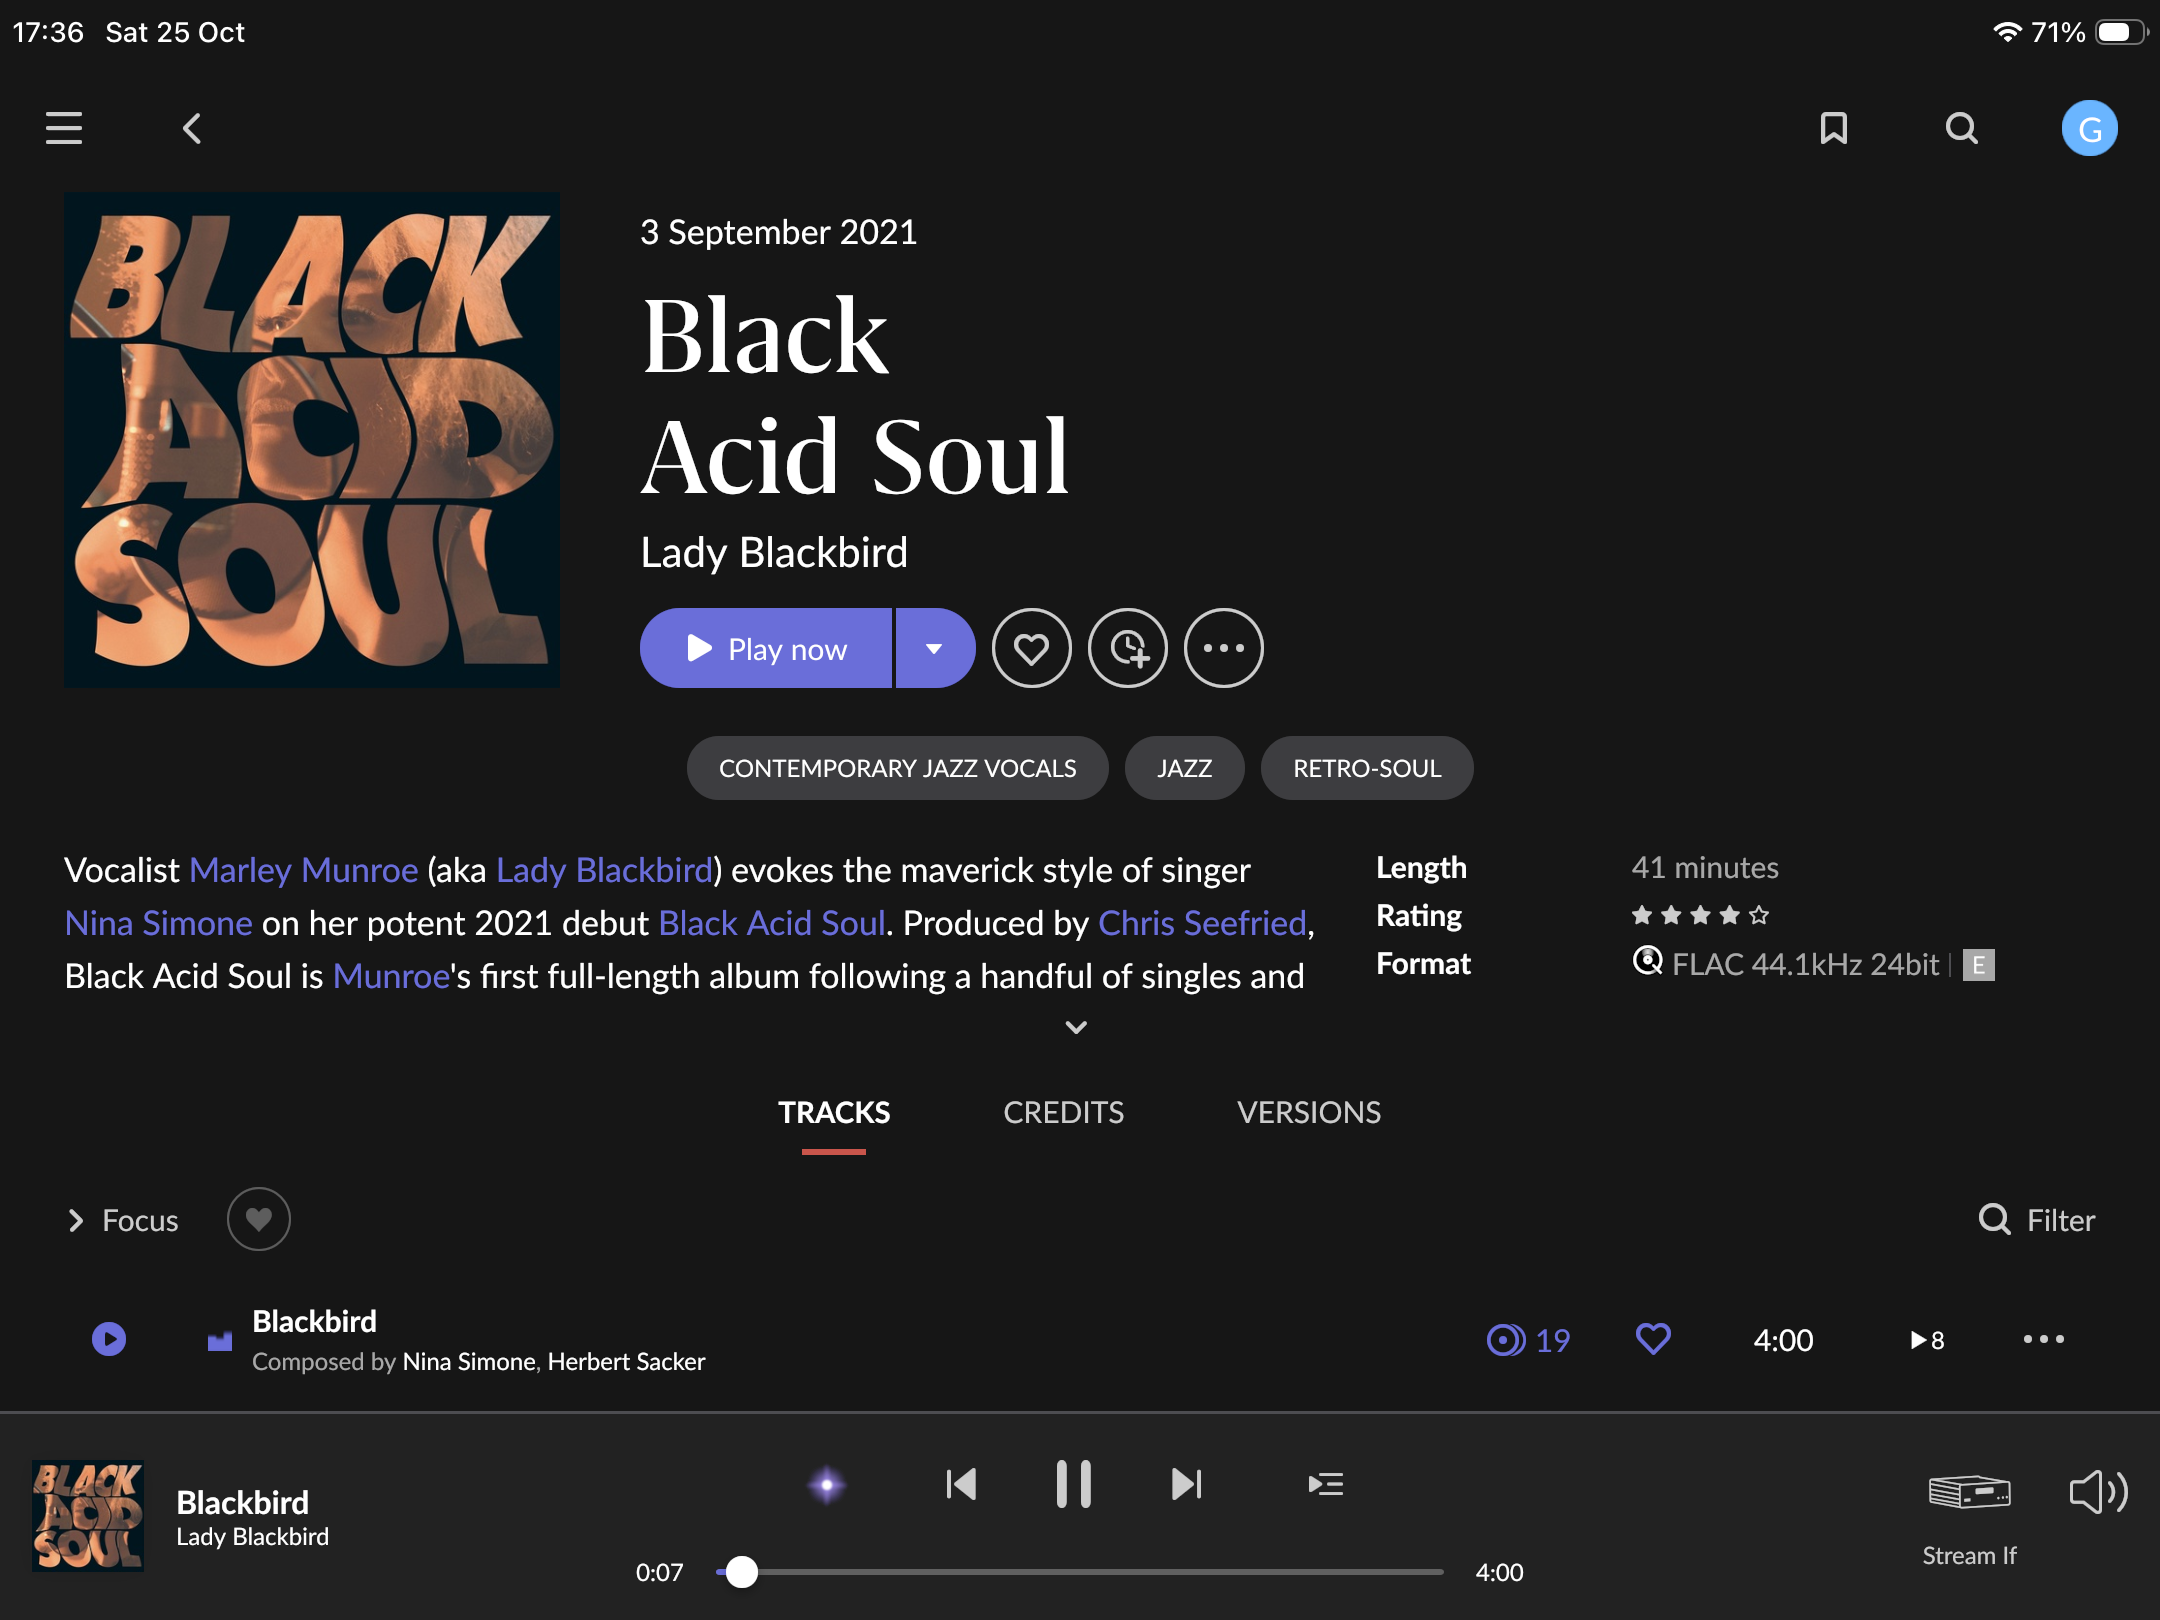This screenshot has height=1620, width=2160.
Task: Open signal format quality icon
Action: coord(1647,962)
